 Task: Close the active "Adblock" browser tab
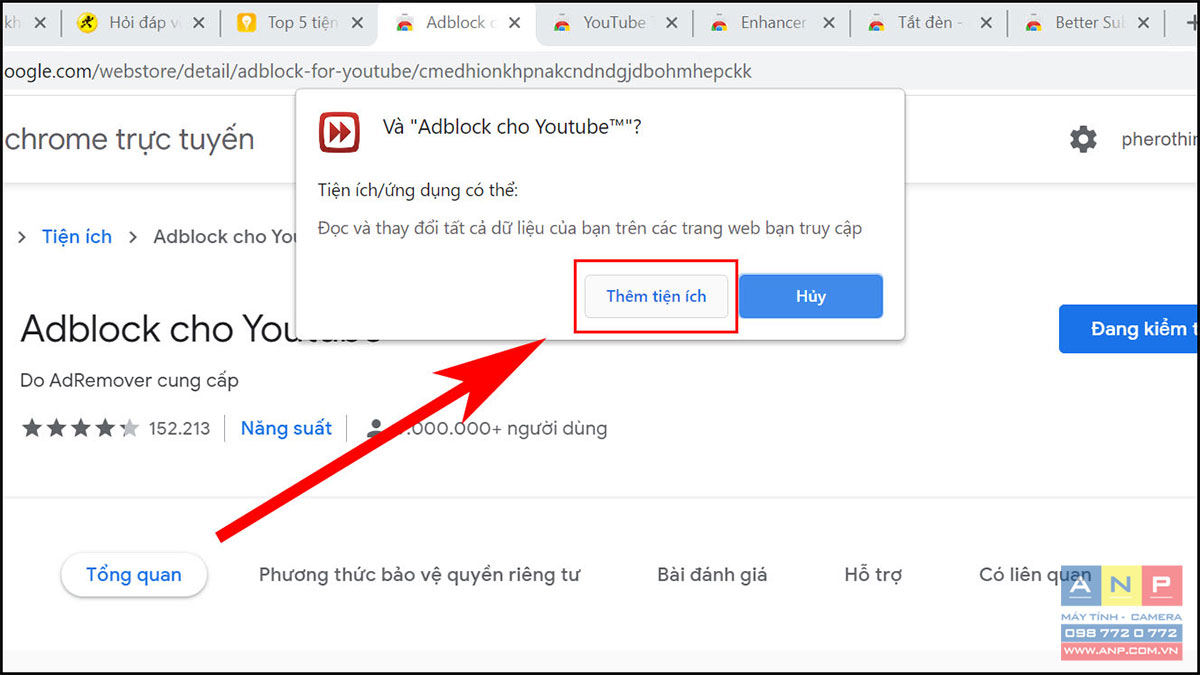pyautogui.click(x=514, y=23)
